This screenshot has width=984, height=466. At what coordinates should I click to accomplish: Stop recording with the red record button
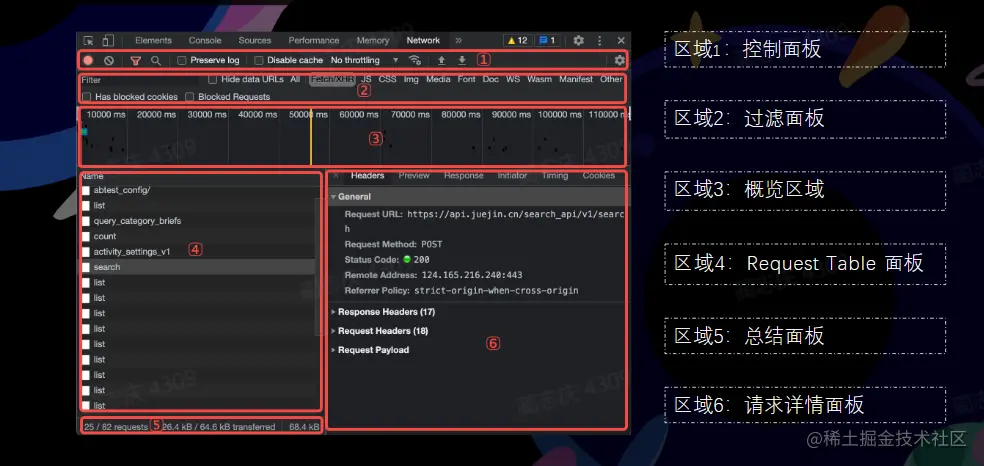point(88,60)
